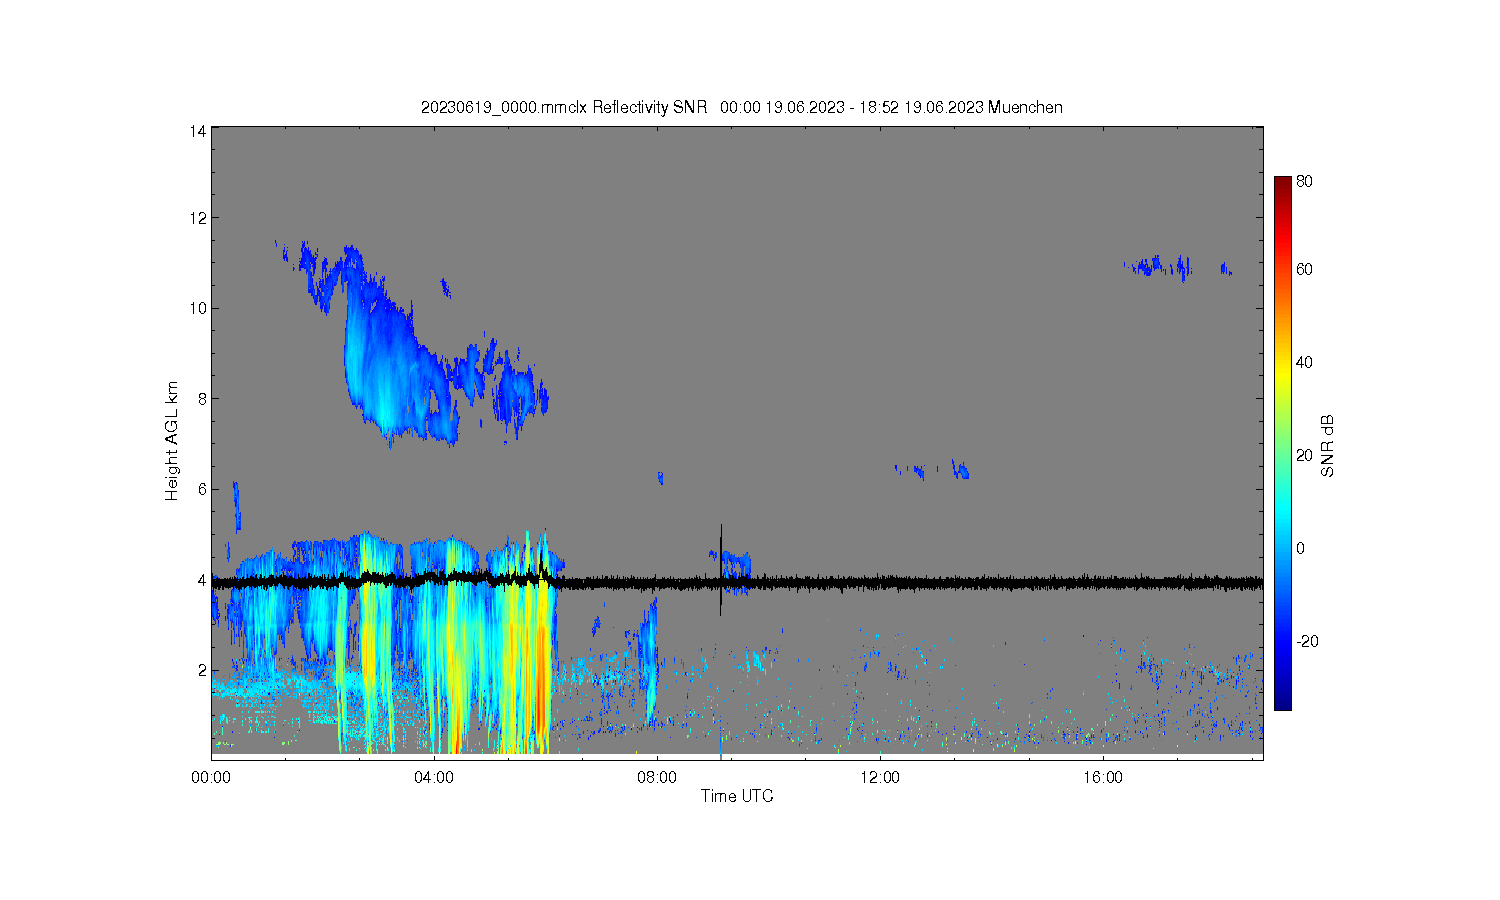The width and height of the screenshot is (1500, 900).
Task: Click the height axis label '4'
Action: point(202,580)
